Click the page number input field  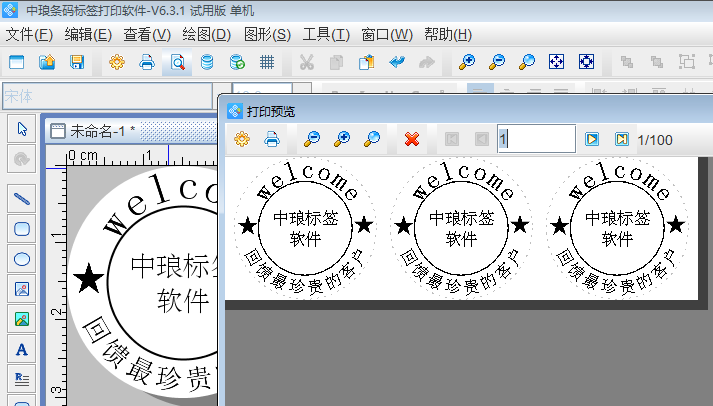pyautogui.click(x=536, y=139)
